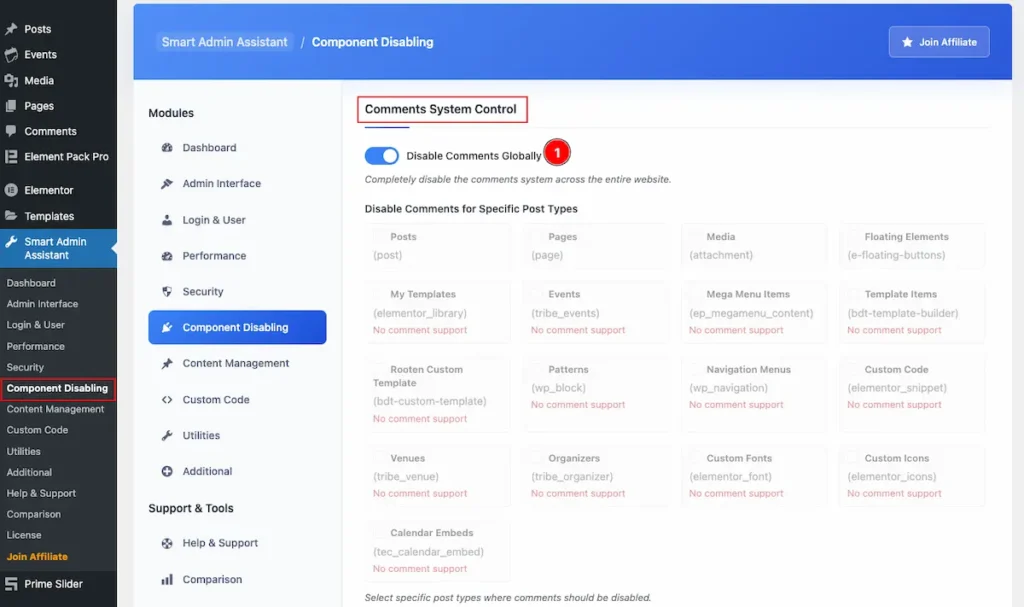Check the Template Items checkbox
The width and height of the screenshot is (1024, 607).
[853, 293]
